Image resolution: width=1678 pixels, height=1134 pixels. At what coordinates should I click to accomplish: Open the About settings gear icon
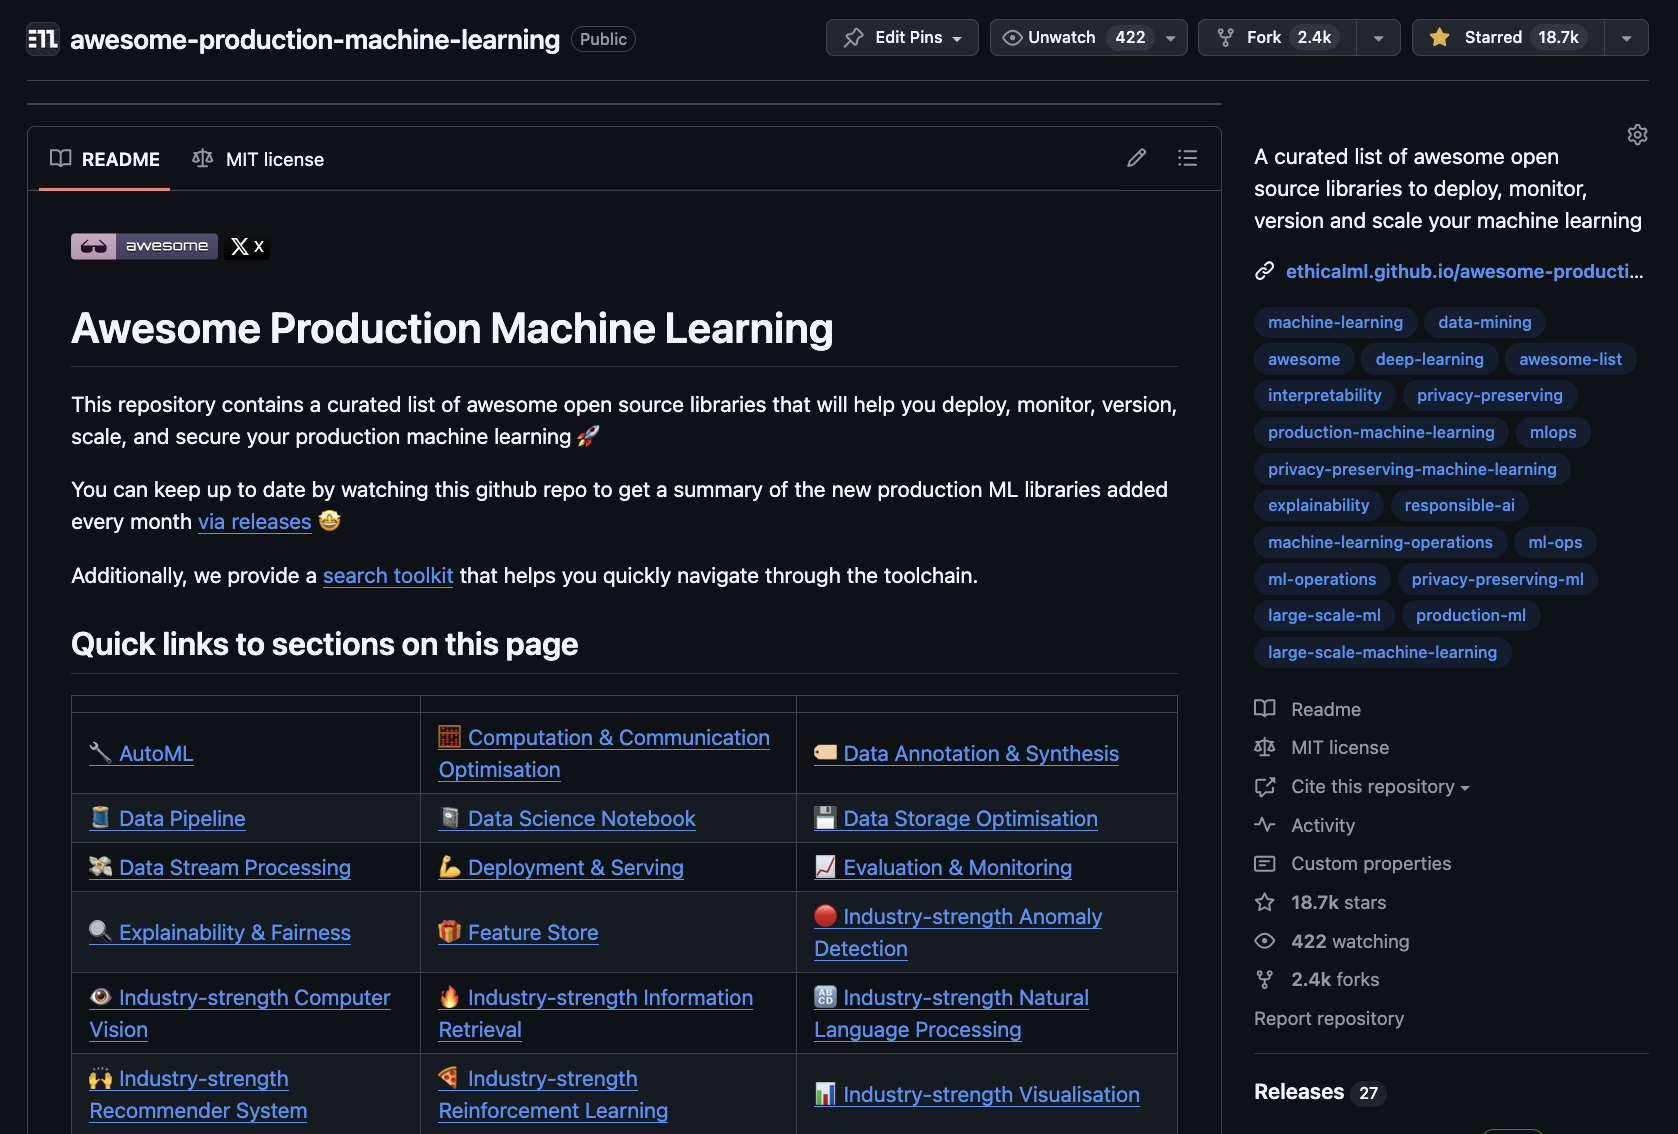1637,135
